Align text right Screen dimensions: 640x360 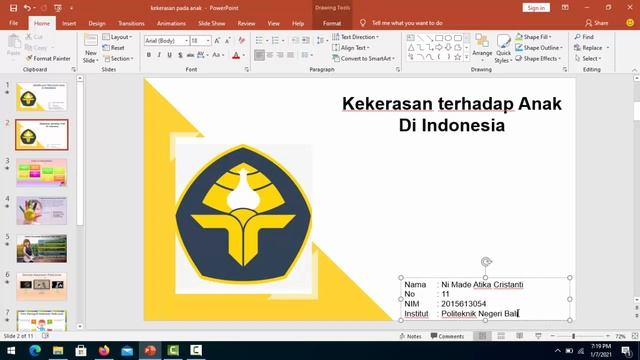click(x=280, y=55)
